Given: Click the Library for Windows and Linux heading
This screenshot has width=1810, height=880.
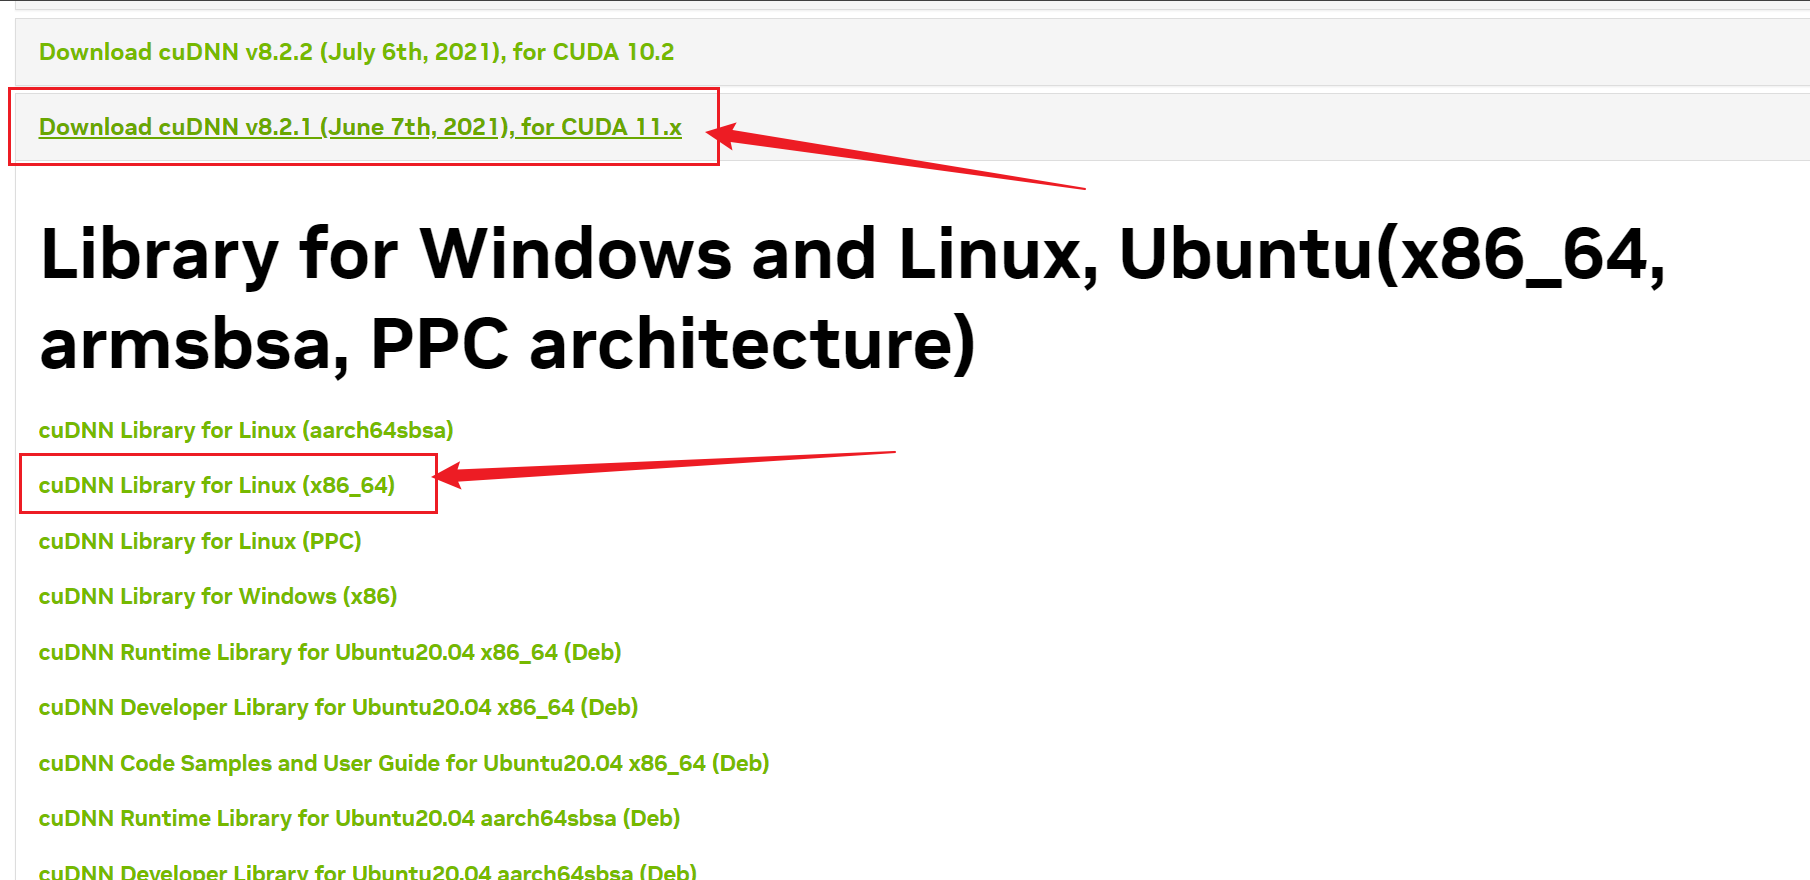Looking at the screenshot, I should pos(853,298).
